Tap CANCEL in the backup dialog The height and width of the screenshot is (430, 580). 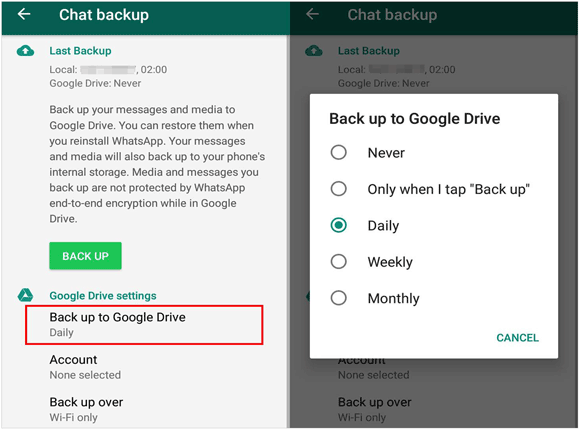click(517, 337)
